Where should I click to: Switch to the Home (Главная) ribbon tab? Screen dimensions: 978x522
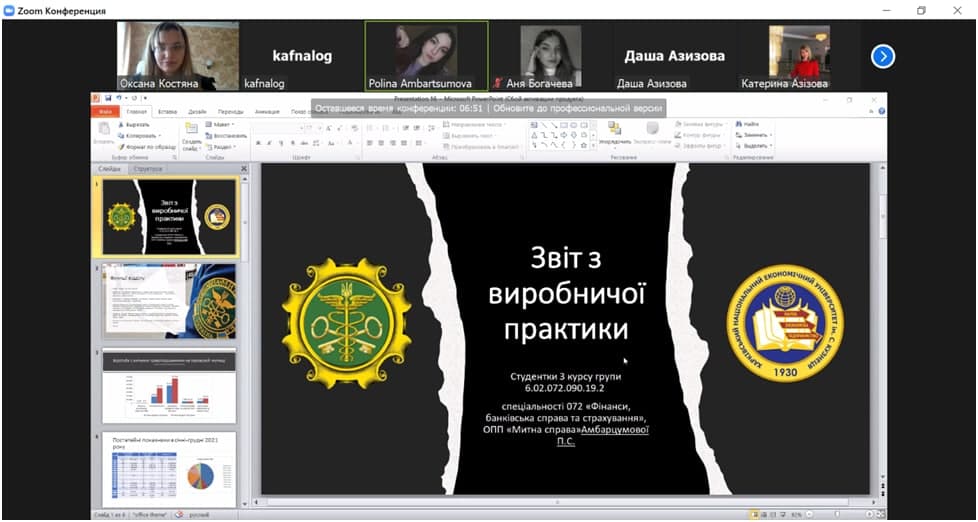tap(137, 112)
